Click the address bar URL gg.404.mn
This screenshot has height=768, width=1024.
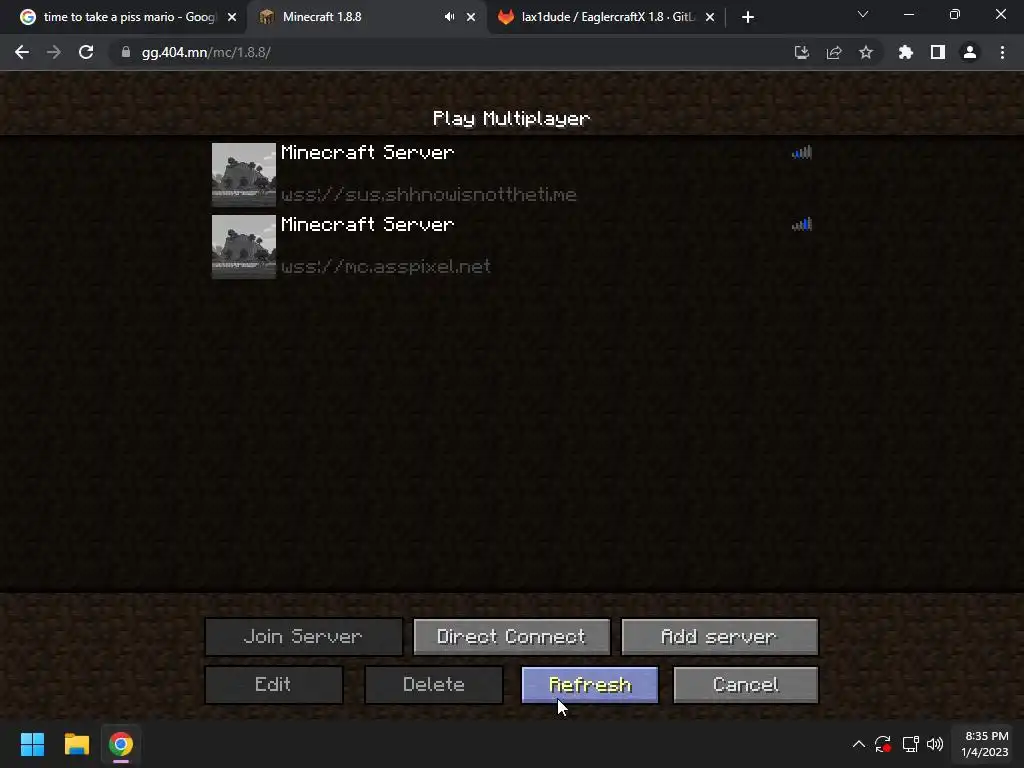[x=206, y=52]
